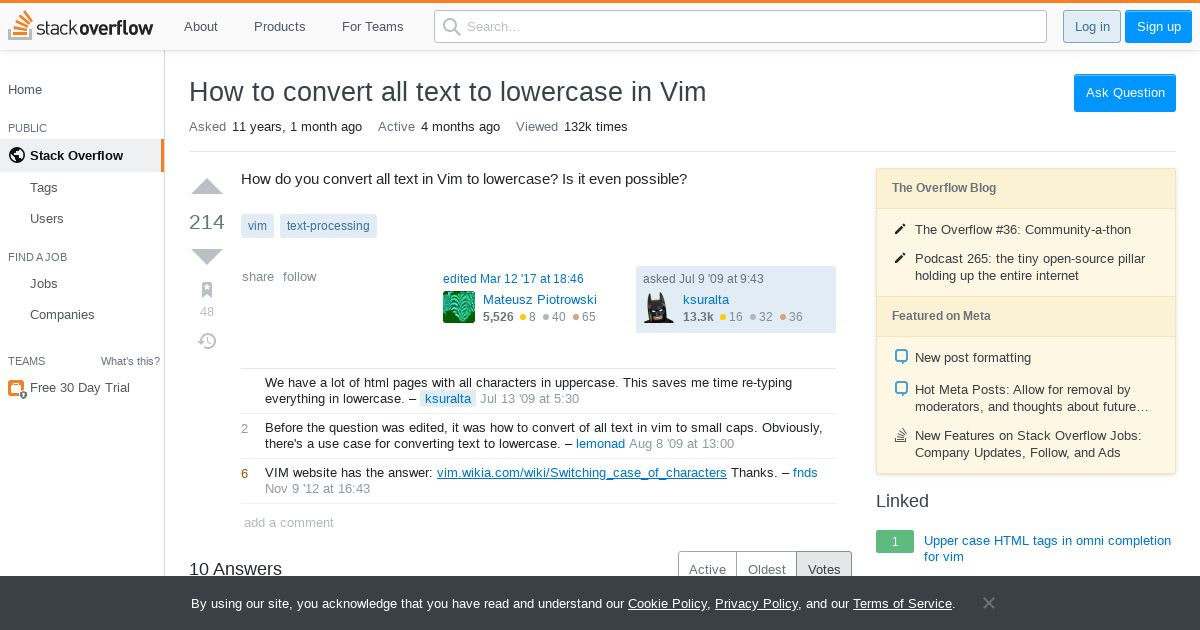Open Companies in the sidebar

click(62, 315)
